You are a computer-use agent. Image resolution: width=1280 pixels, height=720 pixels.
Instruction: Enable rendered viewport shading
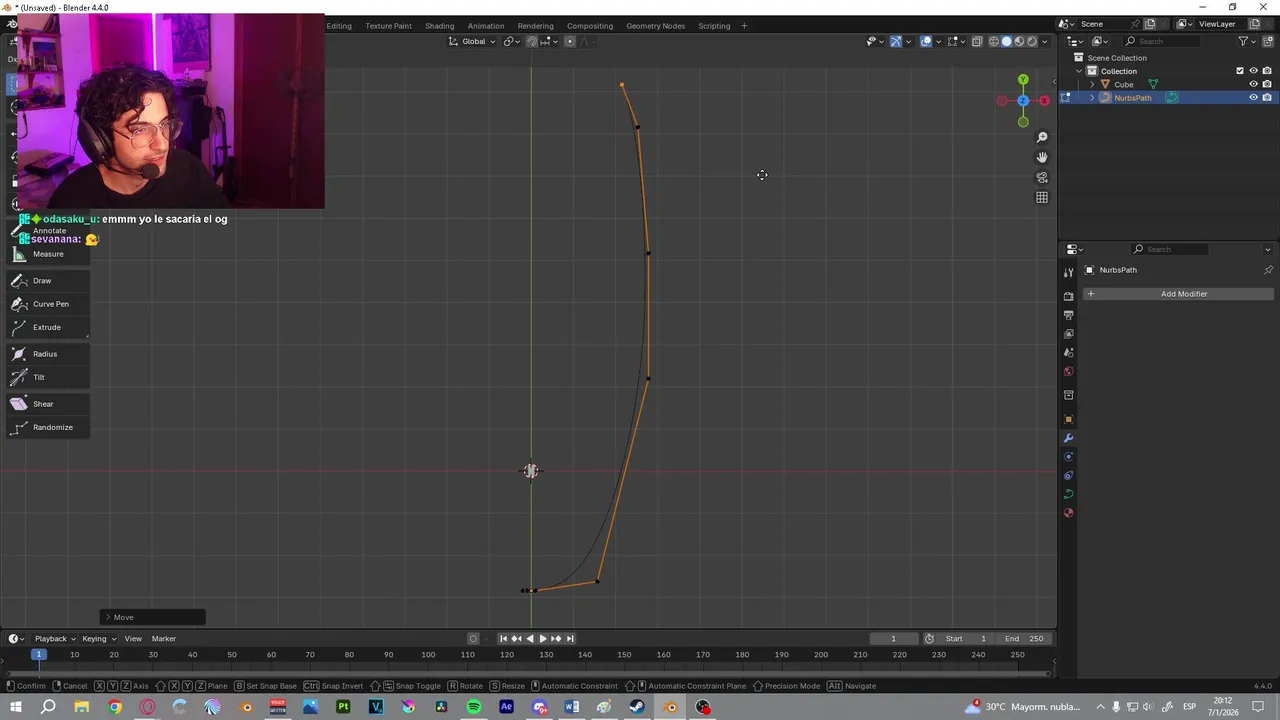pos(1032,41)
